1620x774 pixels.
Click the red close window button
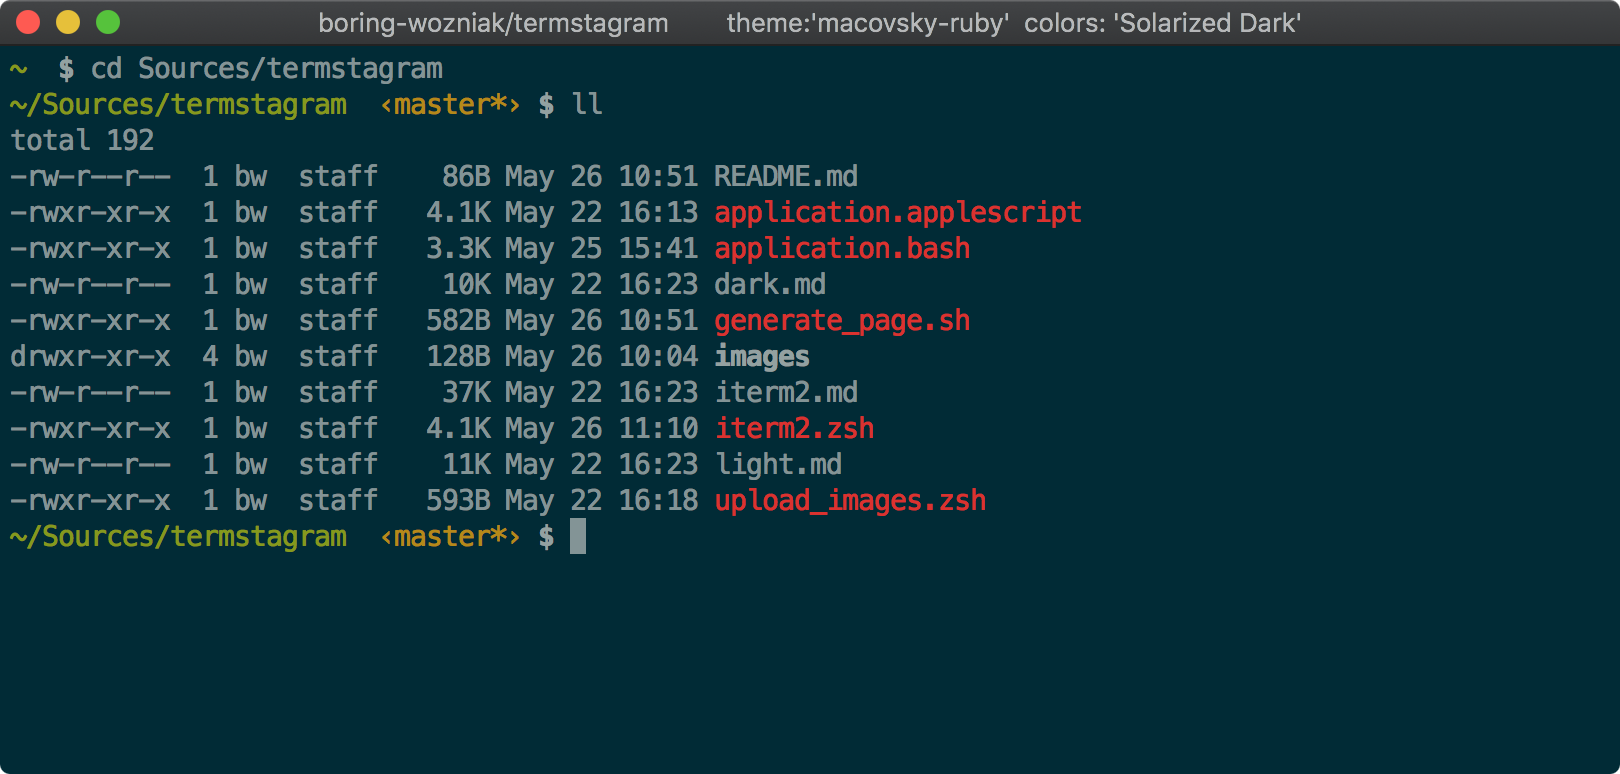click(28, 22)
